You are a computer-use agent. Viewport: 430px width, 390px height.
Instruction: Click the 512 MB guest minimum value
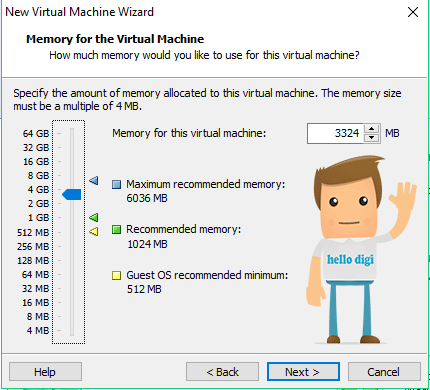[x=144, y=289]
